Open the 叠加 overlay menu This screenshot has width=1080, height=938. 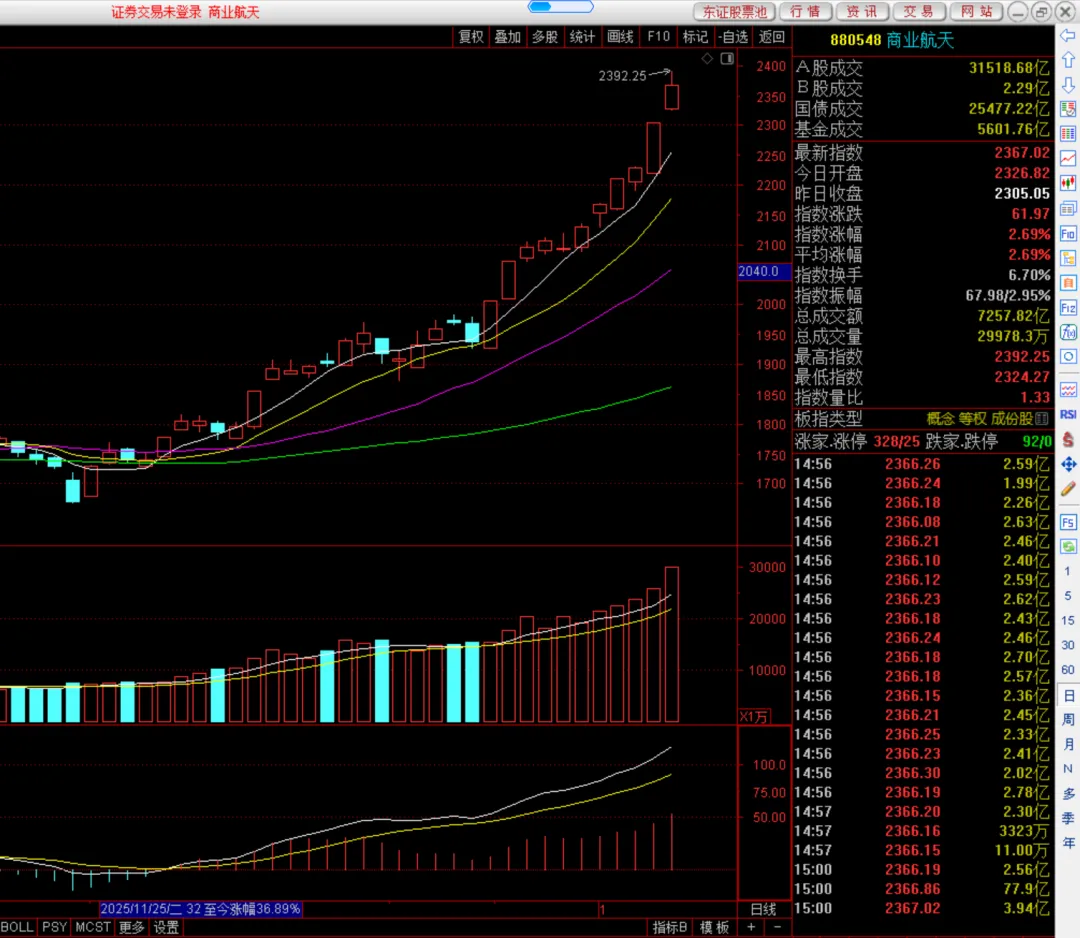point(508,37)
